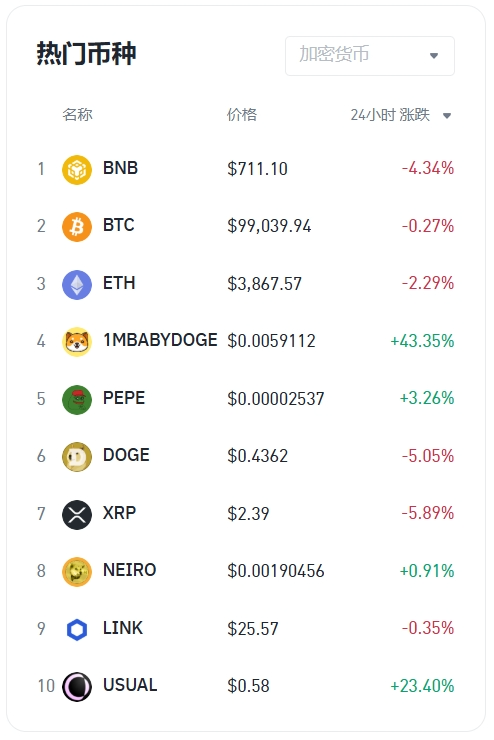Click the XRP black logo icon
494x740 pixels.
77,514
